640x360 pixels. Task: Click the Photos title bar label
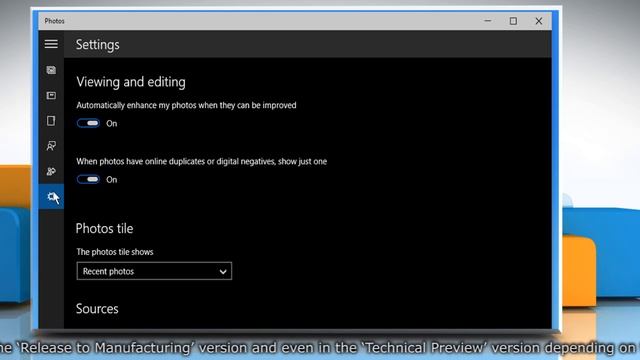[x=54, y=21]
